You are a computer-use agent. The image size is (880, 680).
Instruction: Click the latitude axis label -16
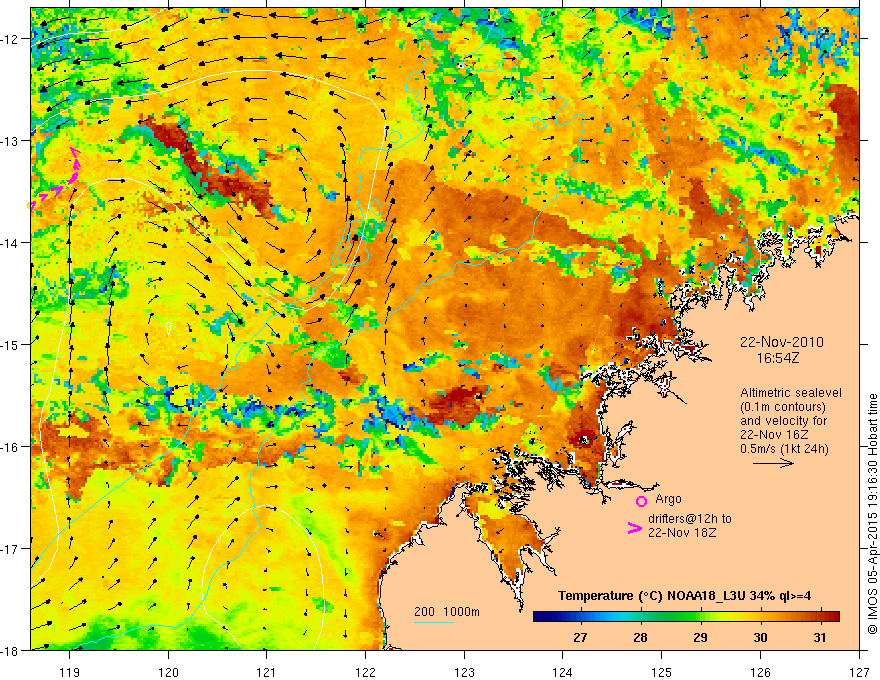click(11, 447)
